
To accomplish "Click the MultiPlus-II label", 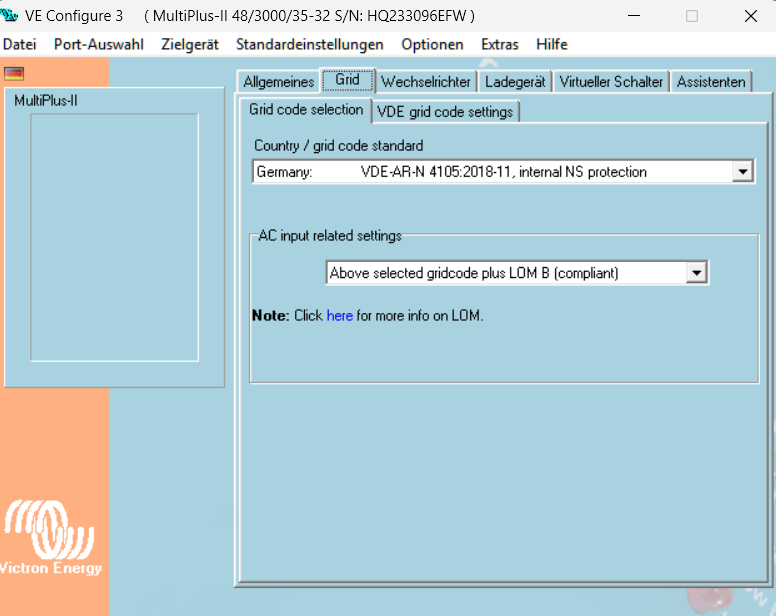I will (46, 101).
